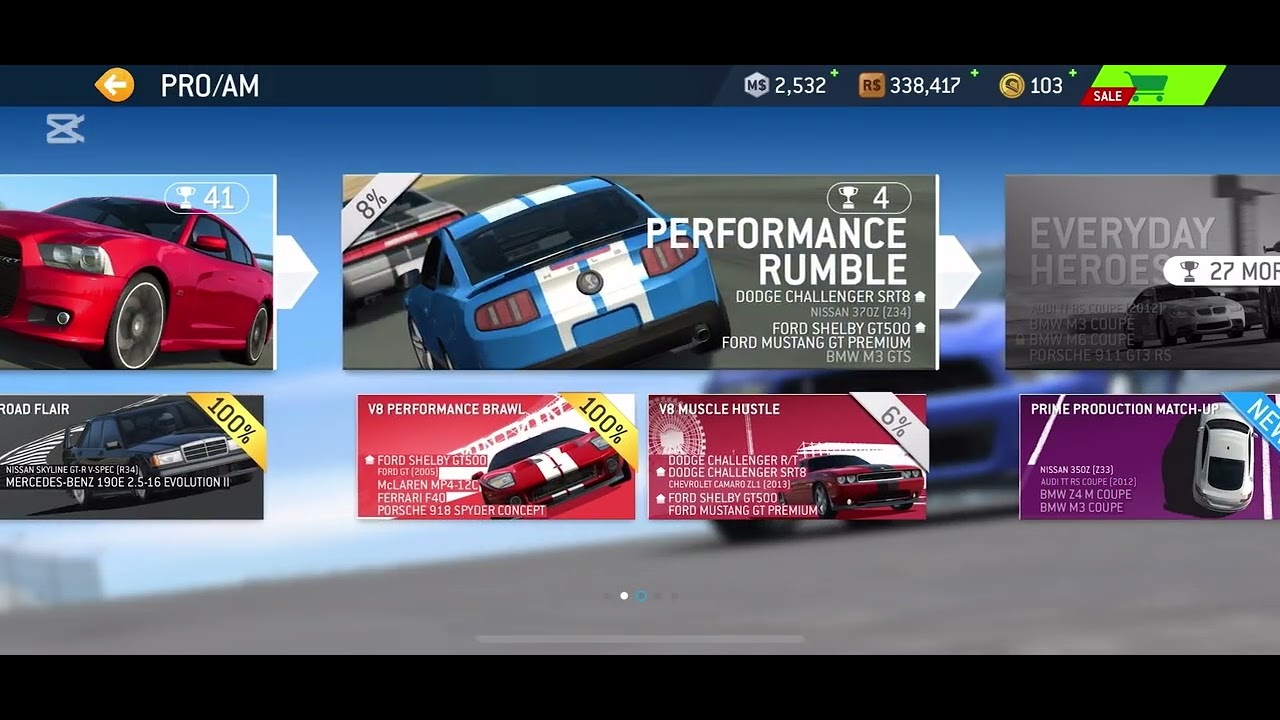1280x720 pixels.
Task: Open the V8 Muscle Hustle event
Action: pos(787,457)
